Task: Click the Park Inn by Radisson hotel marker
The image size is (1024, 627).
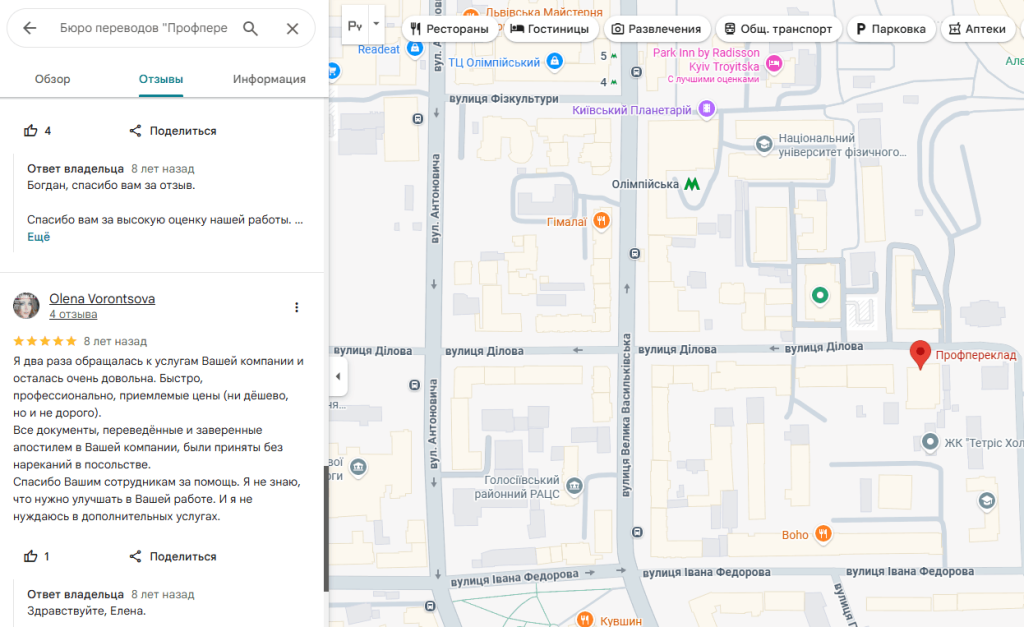Action: tap(774, 63)
